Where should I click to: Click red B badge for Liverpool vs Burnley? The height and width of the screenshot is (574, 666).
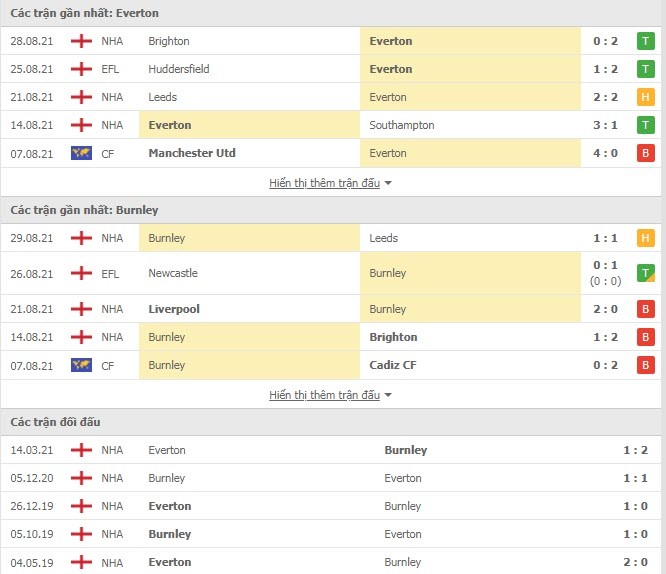click(646, 309)
